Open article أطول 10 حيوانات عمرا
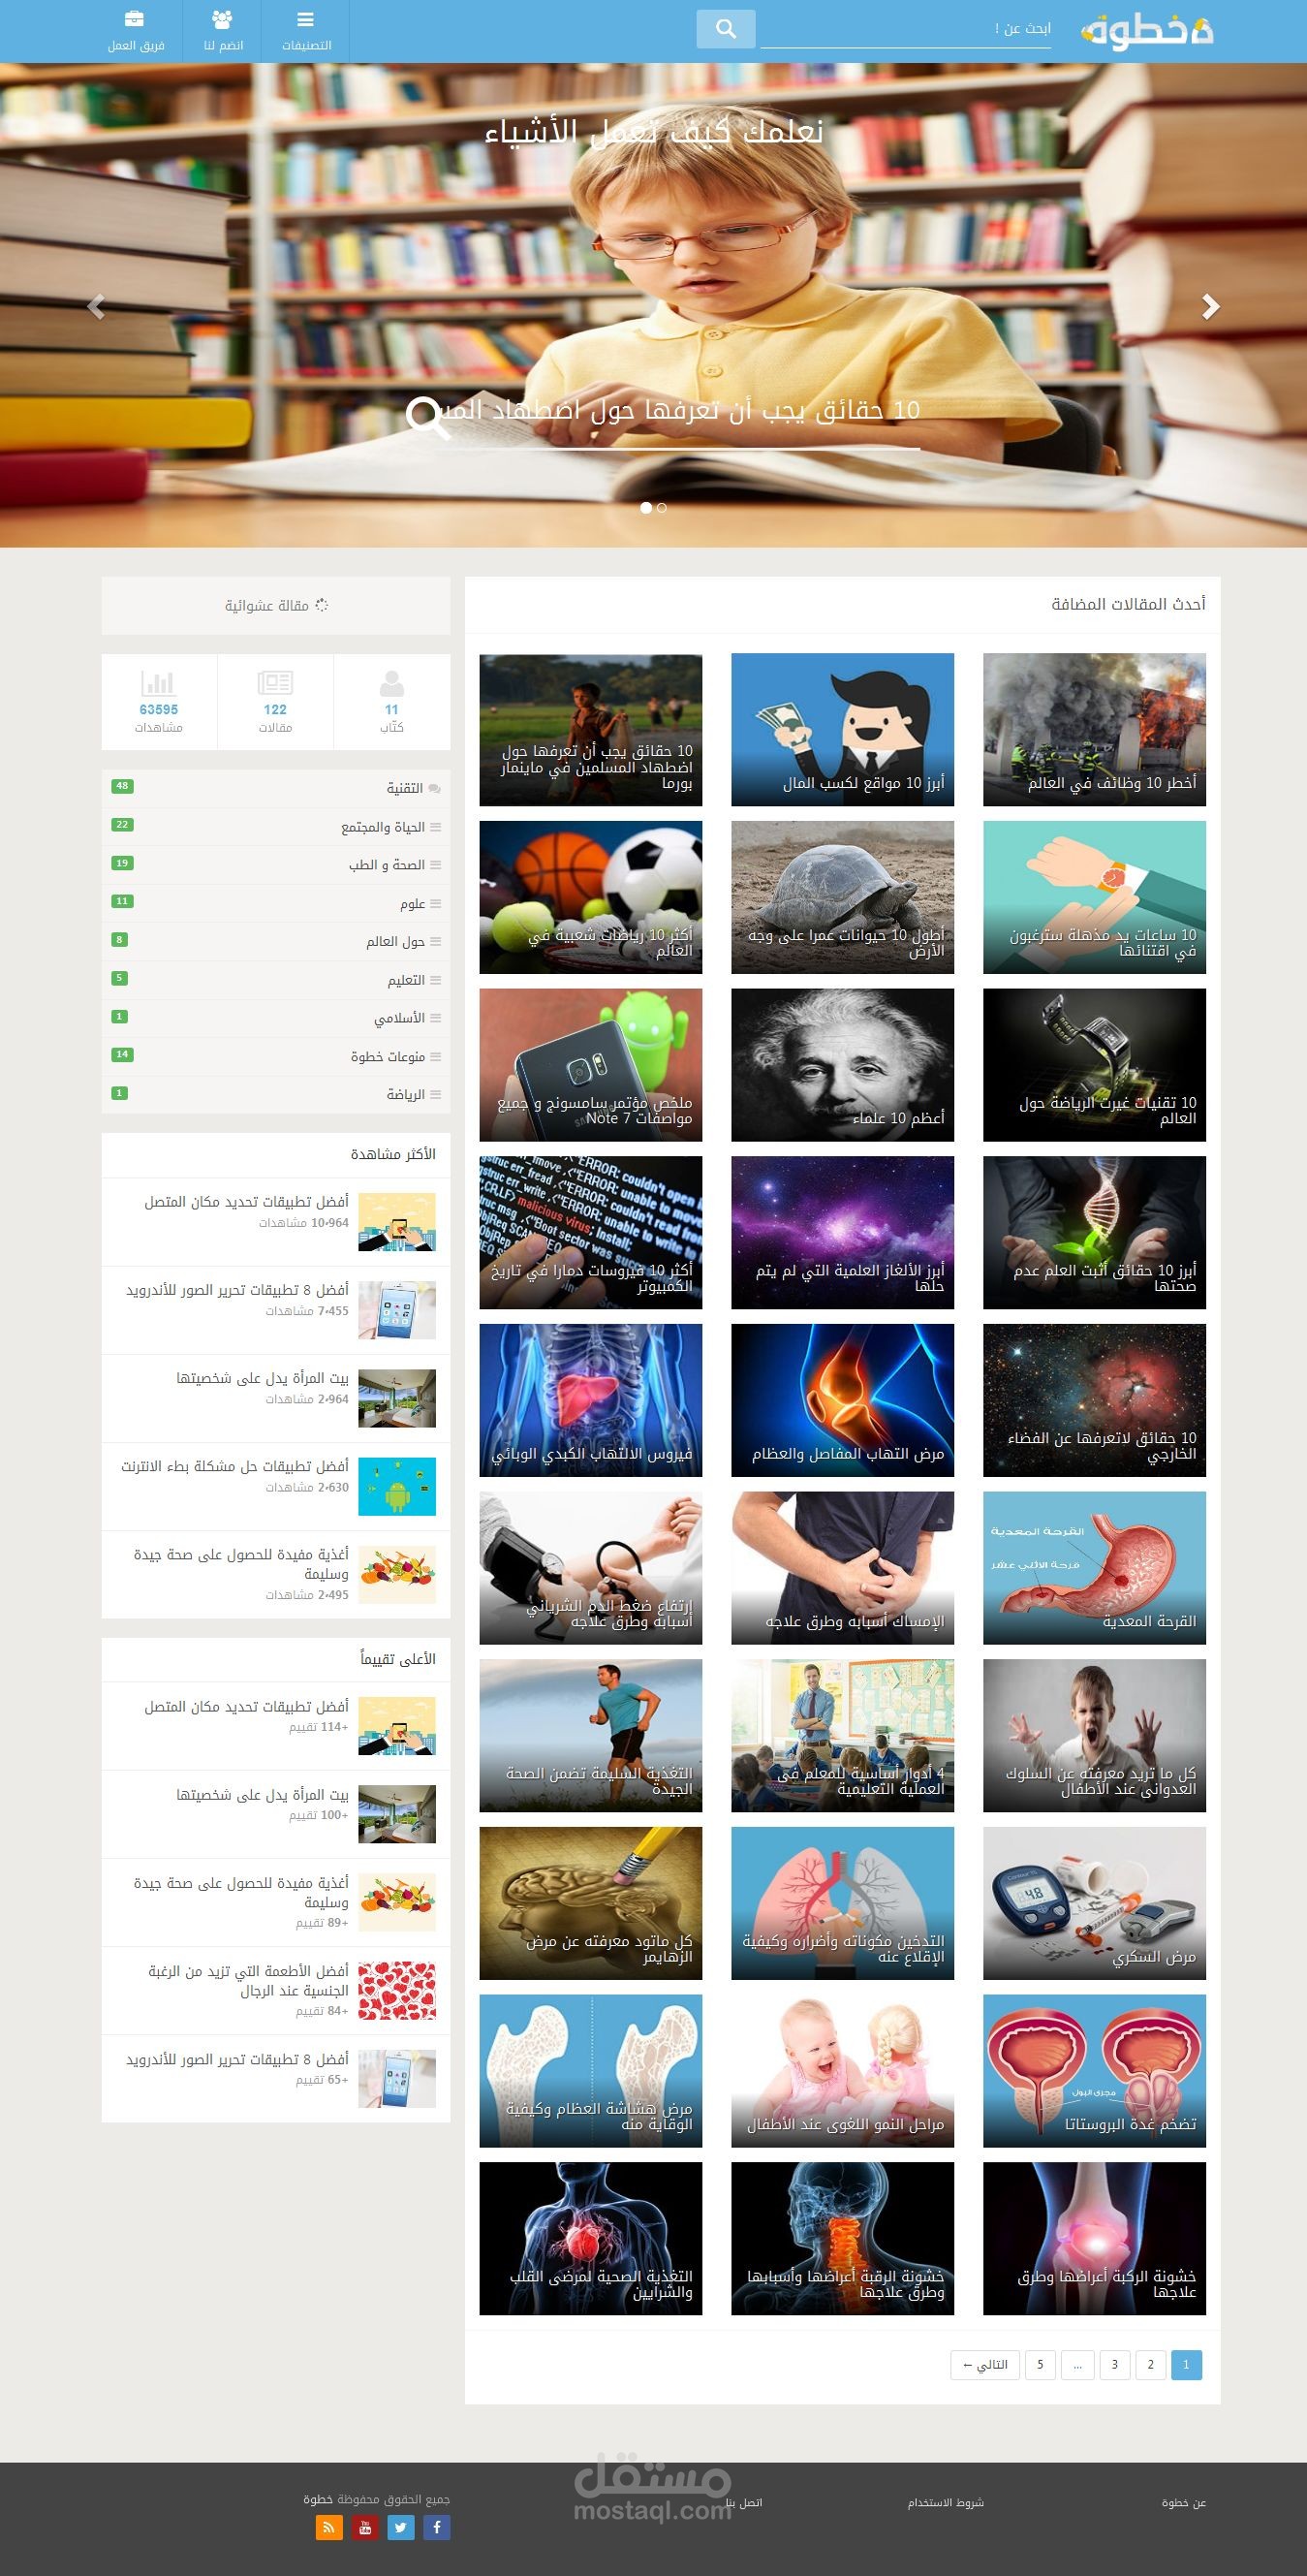The width and height of the screenshot is (1307, 2576). 842,897
